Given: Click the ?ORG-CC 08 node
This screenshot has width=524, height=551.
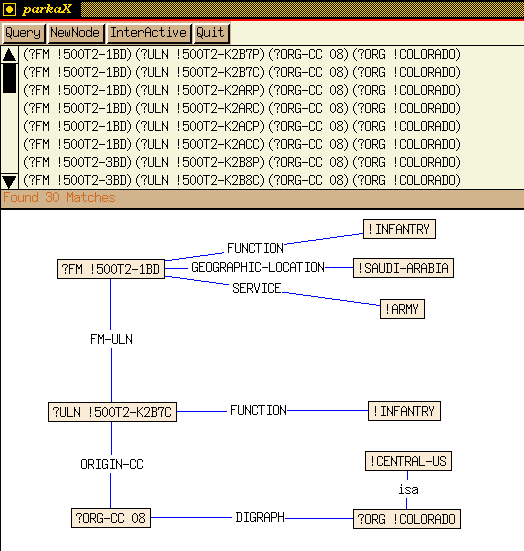Looking at the screenshot, I should pyautogui.click(x=111, y=518).
